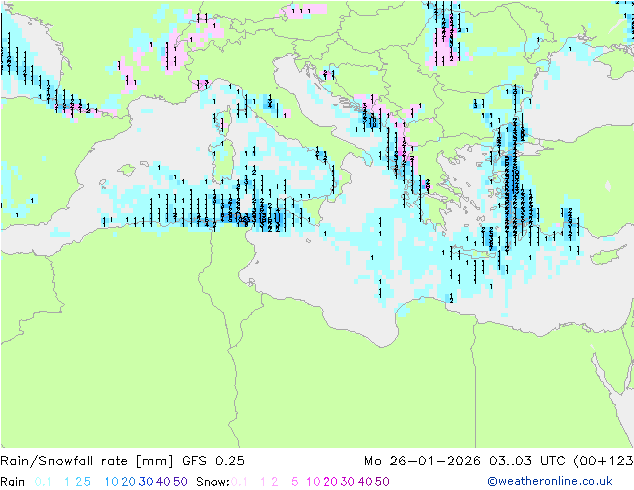Select the '(00+123' forecast offset text
Image resolution: width=634 pixels, height=490 pixels.
[603, 461]
